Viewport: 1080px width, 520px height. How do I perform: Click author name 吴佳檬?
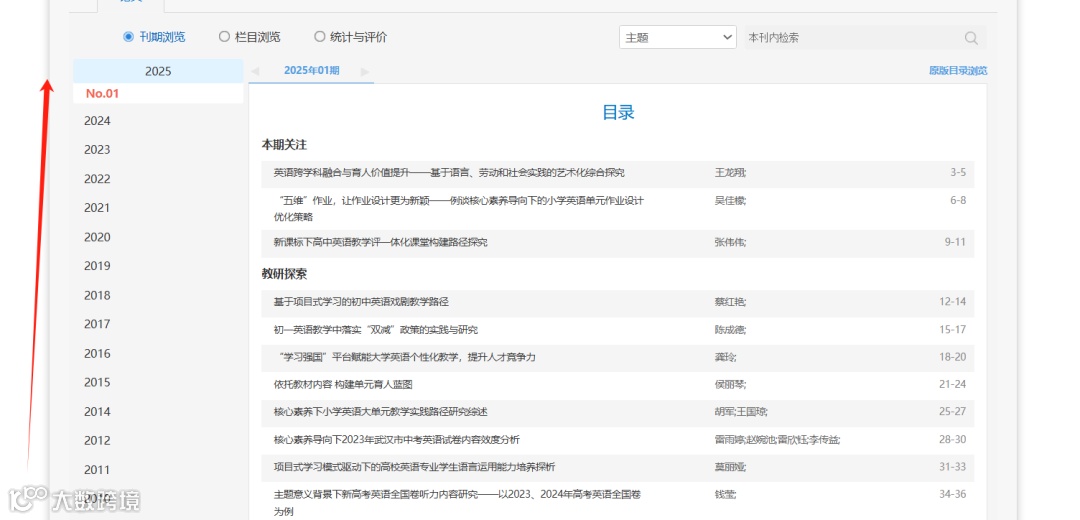[730, 200]
